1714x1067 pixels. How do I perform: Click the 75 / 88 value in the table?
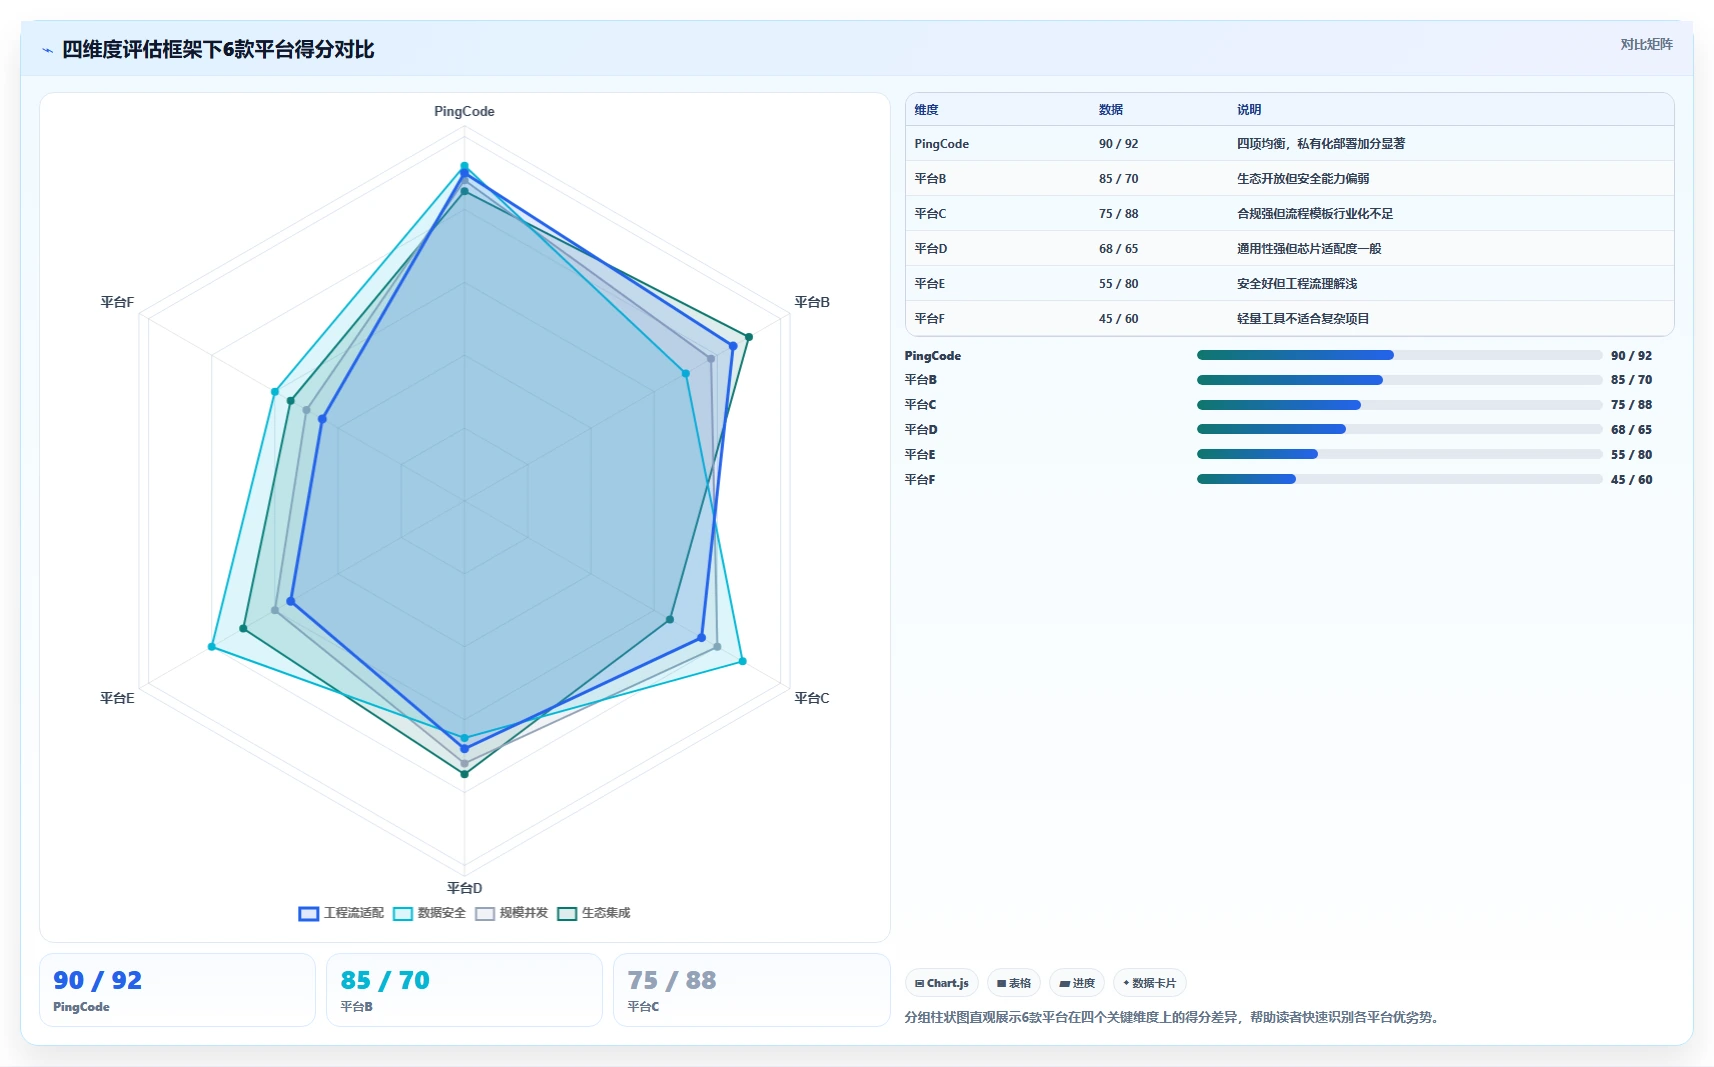pyautogui.click(x=1118, y=214)
